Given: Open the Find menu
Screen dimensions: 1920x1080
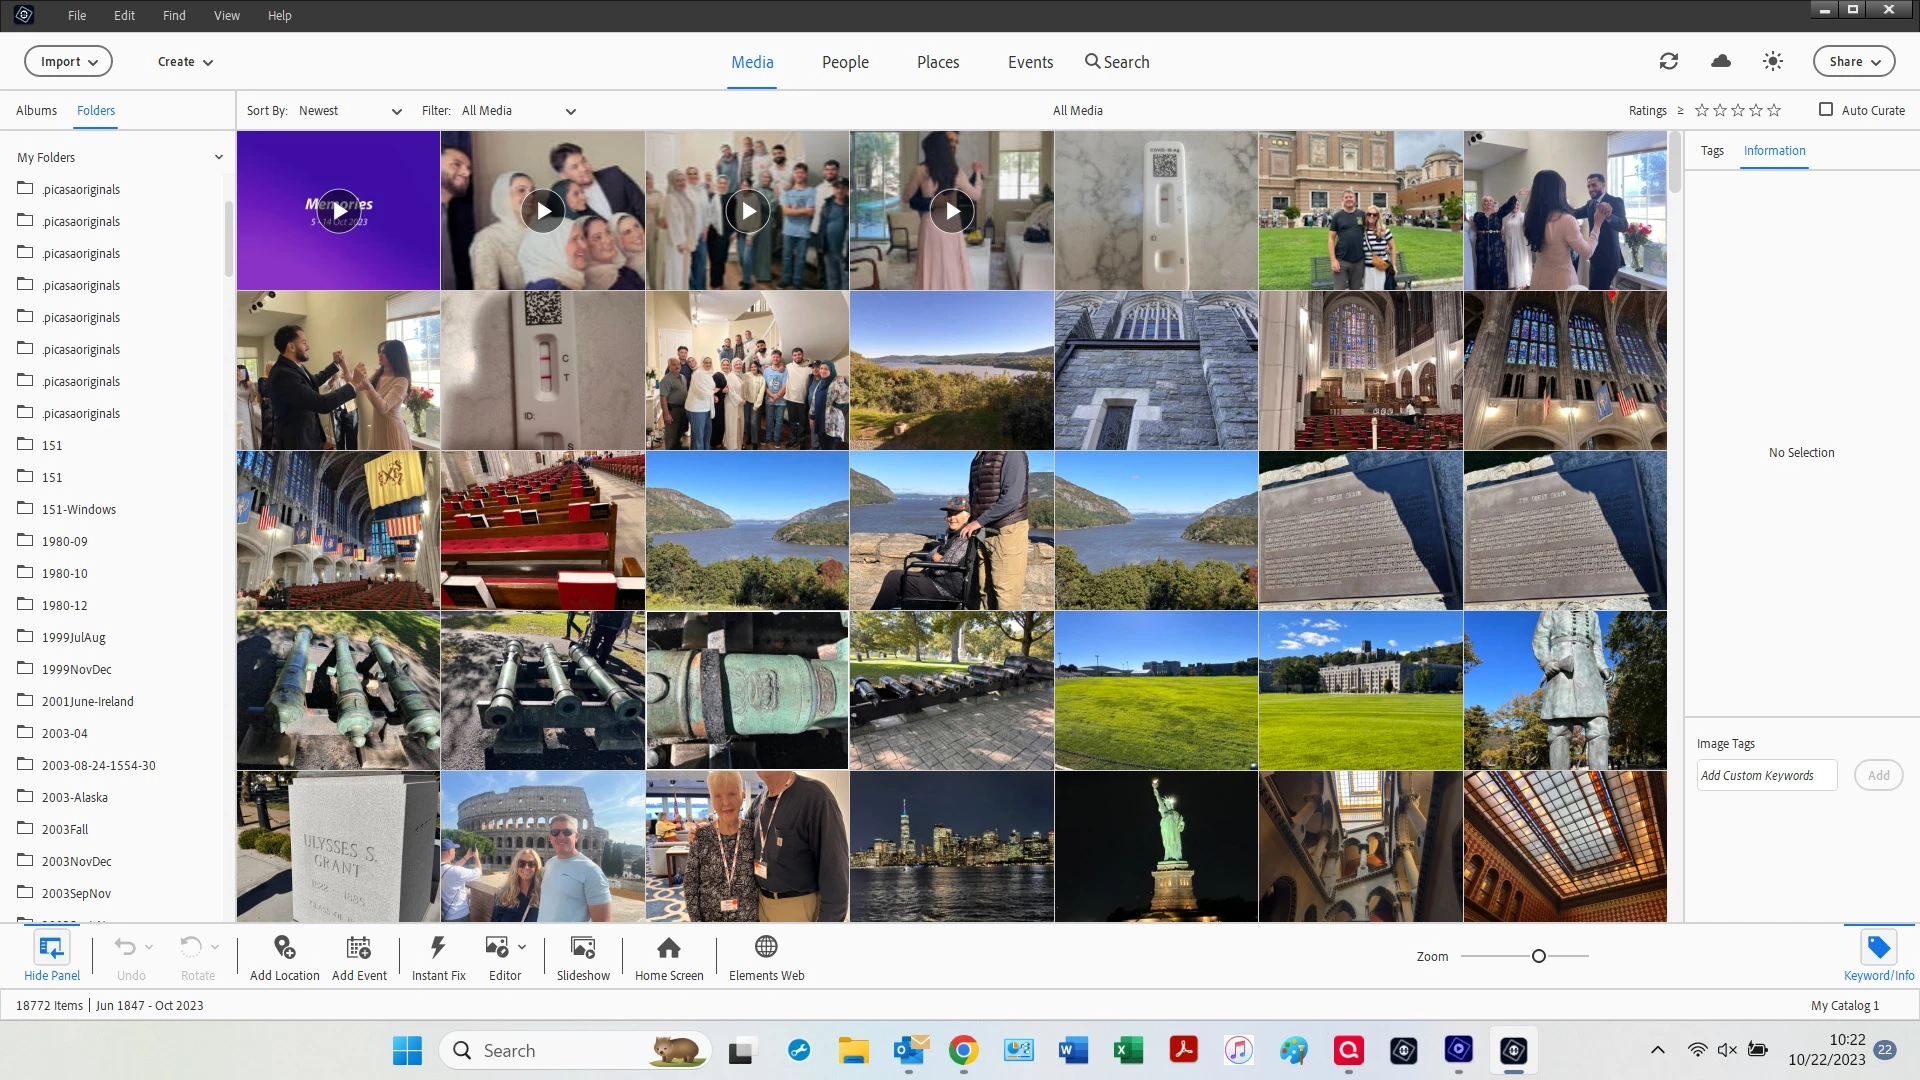Looking at the screenshot, I should point(174,15).
